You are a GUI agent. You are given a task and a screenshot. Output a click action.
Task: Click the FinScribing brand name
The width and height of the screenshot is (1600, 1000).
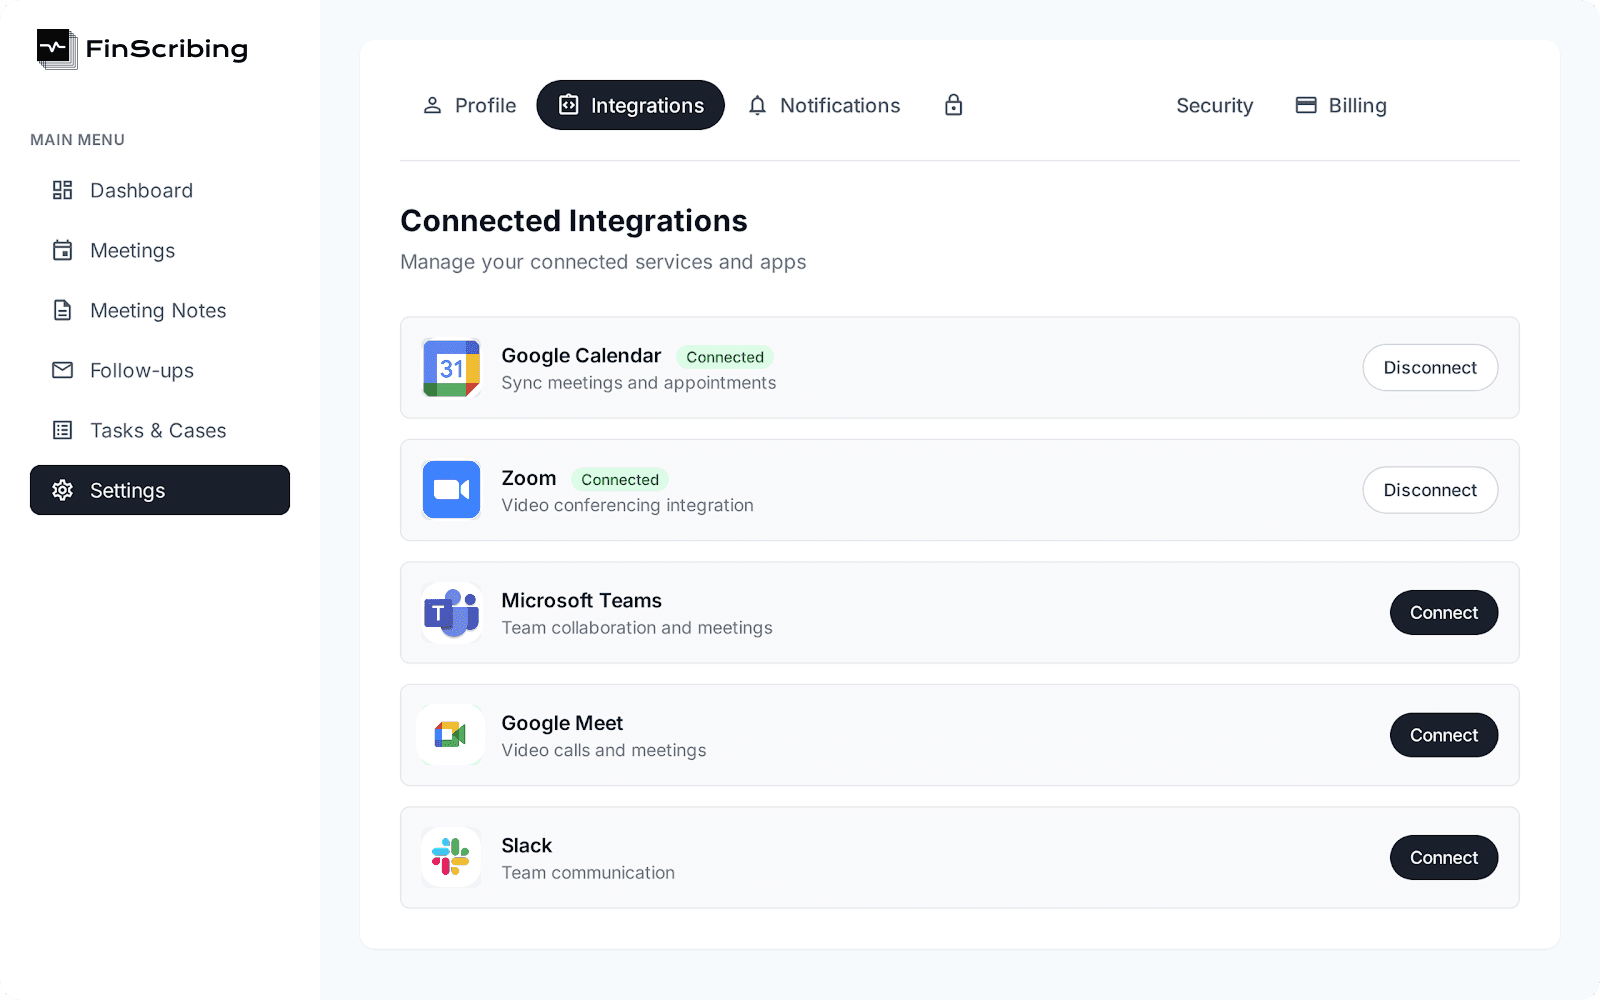[167, 49]
